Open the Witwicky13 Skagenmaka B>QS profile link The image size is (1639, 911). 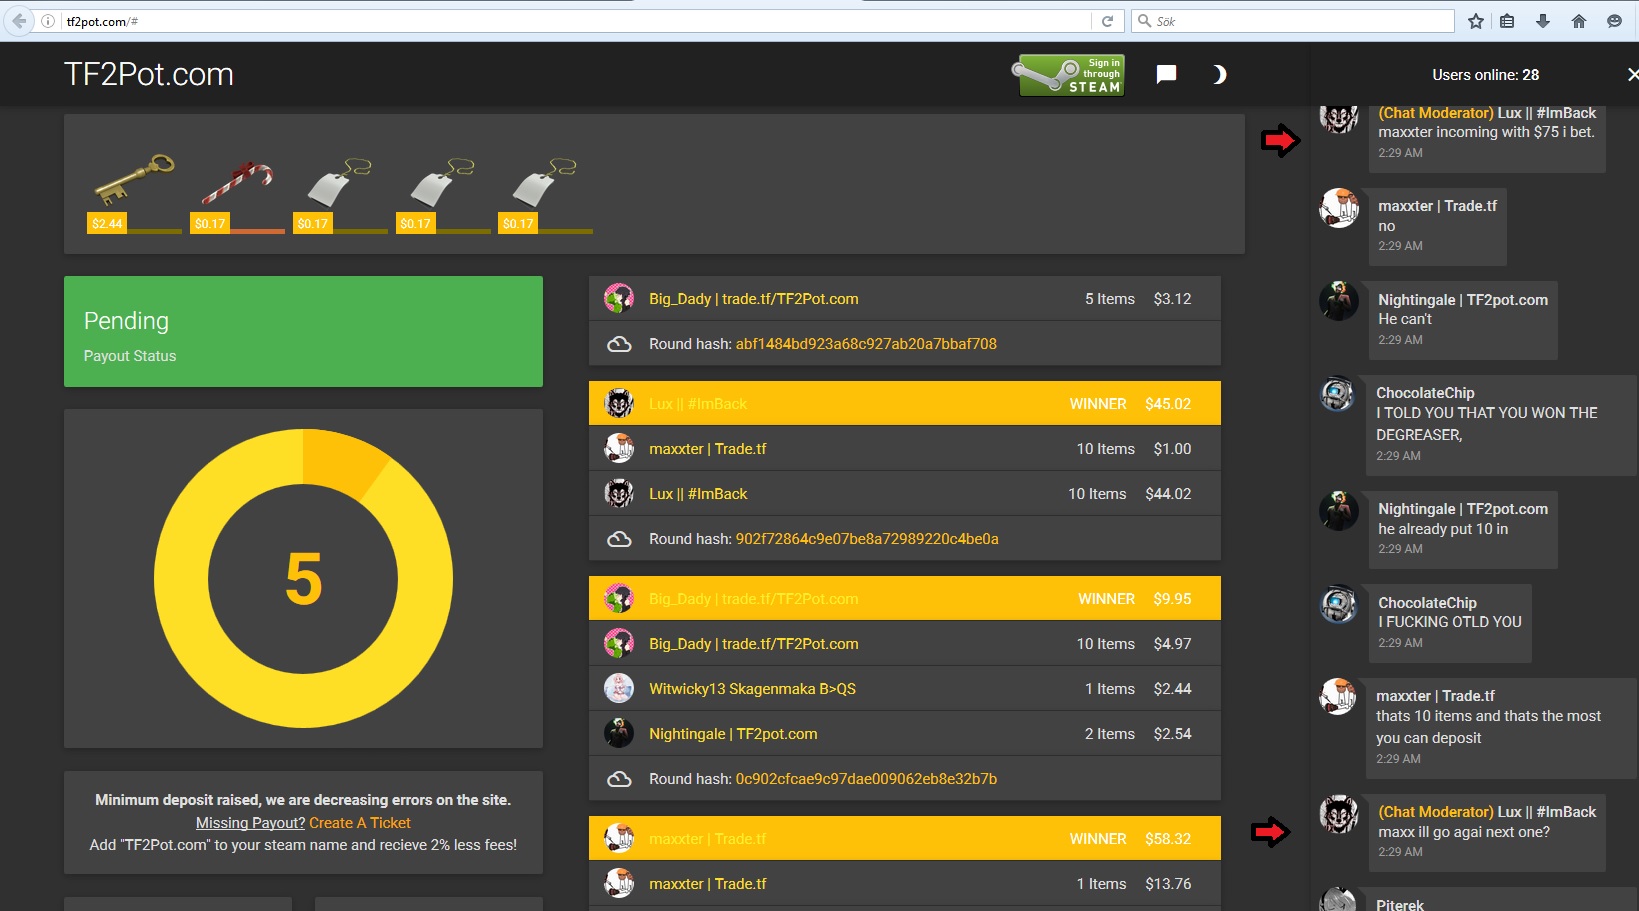point(752,689)
